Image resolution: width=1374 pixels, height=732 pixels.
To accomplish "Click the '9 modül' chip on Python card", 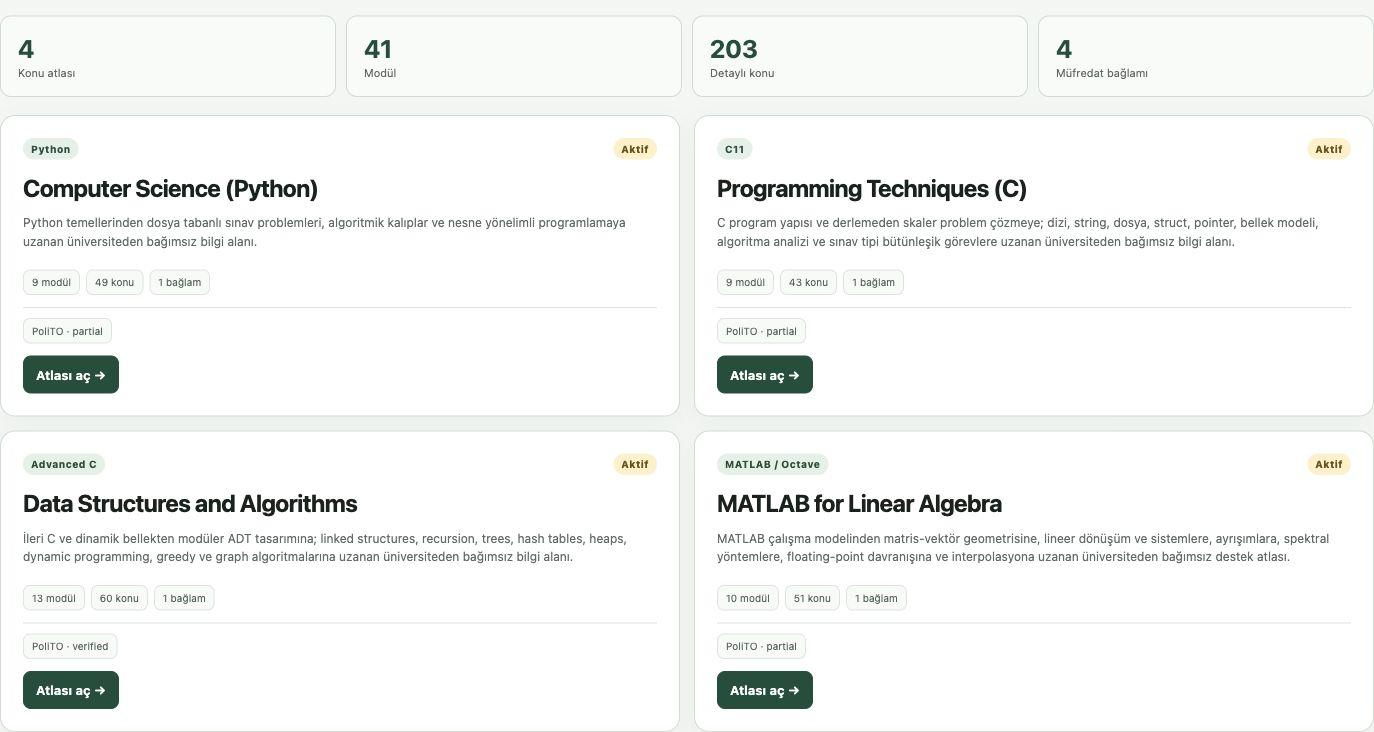I will point(51,282).
